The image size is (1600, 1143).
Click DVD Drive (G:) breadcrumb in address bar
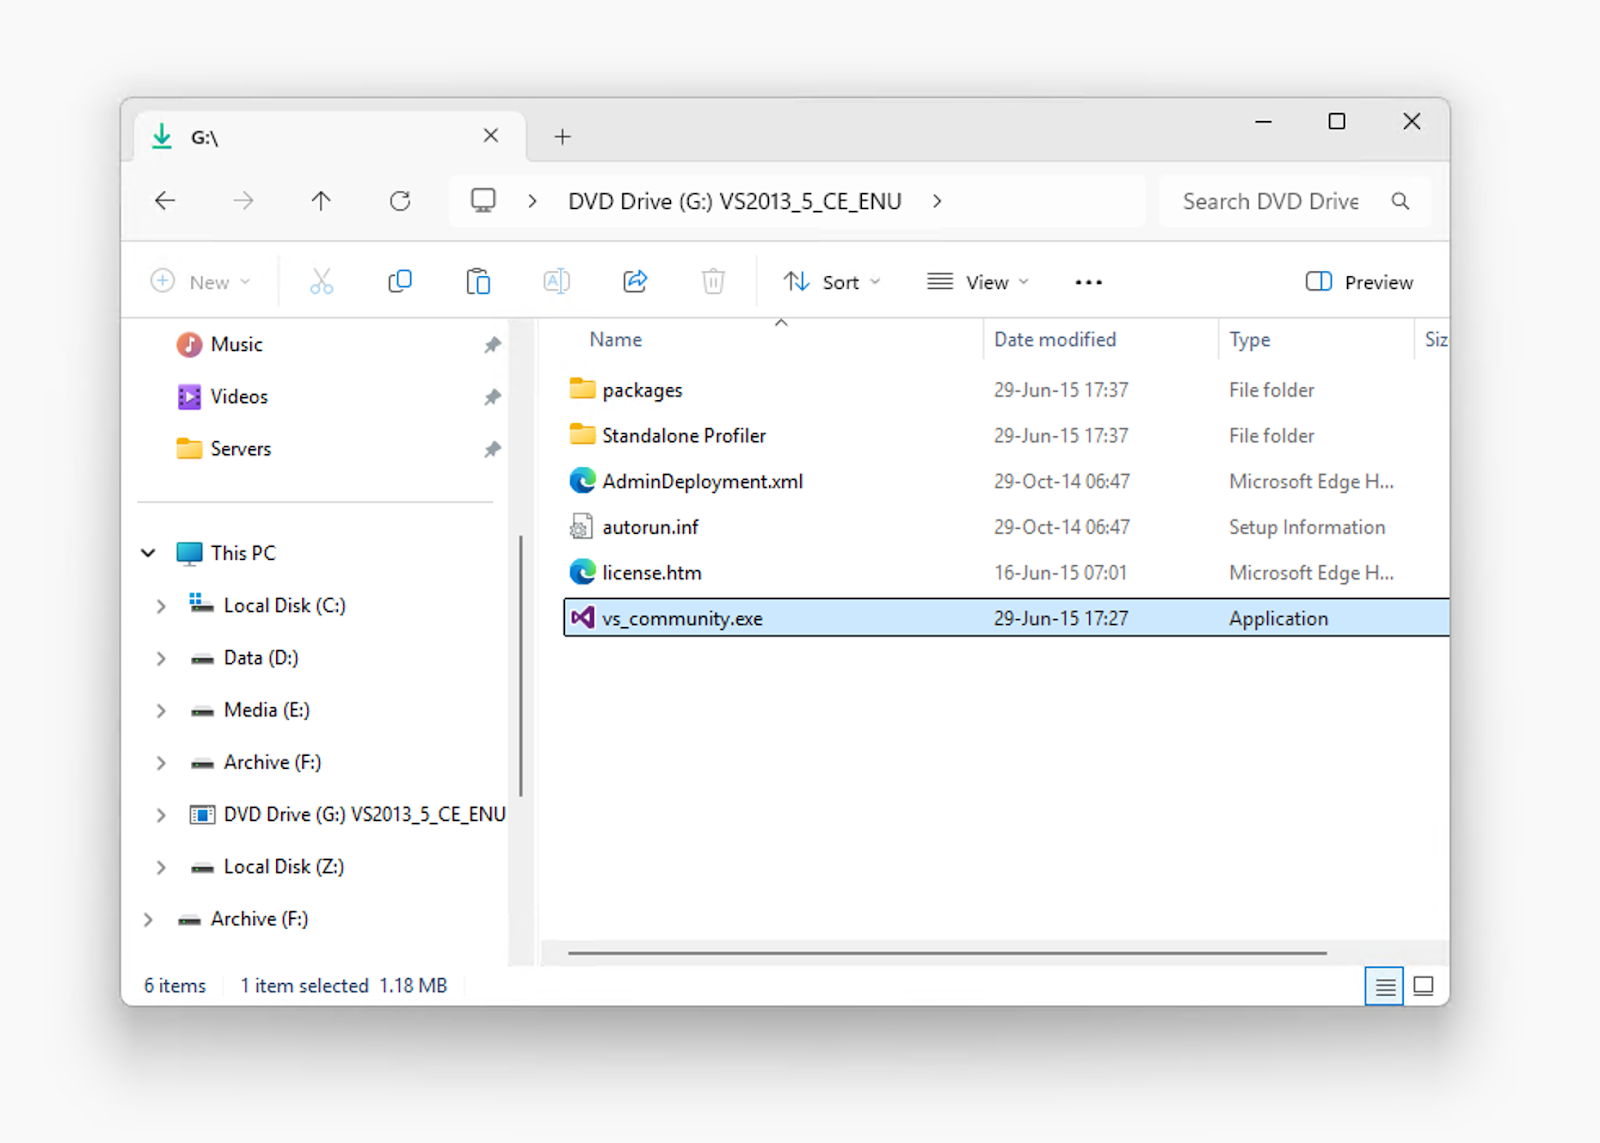coord(735,201)
